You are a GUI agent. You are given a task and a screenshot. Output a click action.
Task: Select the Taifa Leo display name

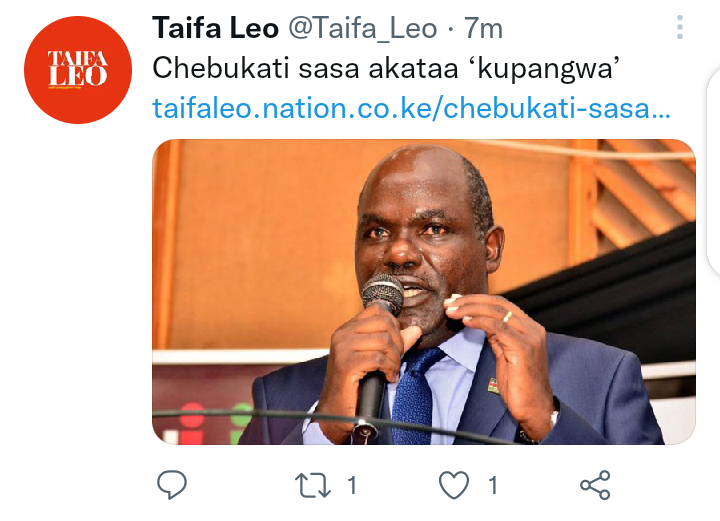215,28
